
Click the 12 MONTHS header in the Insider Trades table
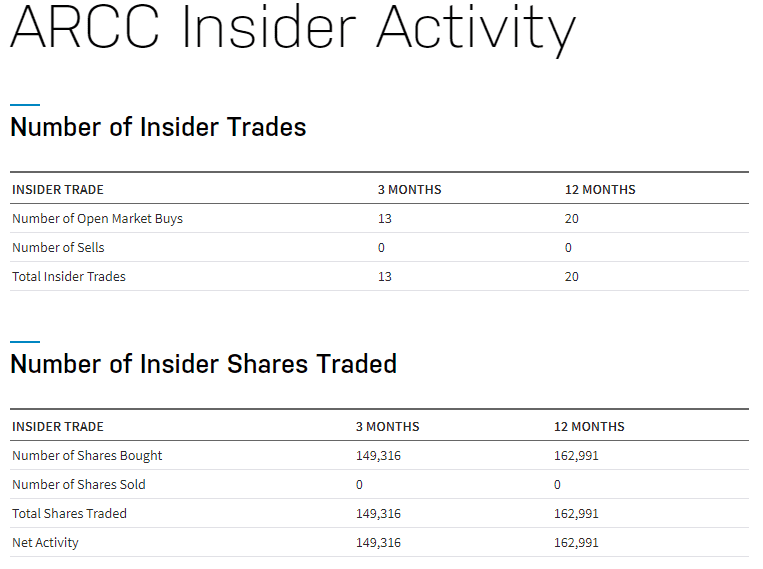pos(600,190)
